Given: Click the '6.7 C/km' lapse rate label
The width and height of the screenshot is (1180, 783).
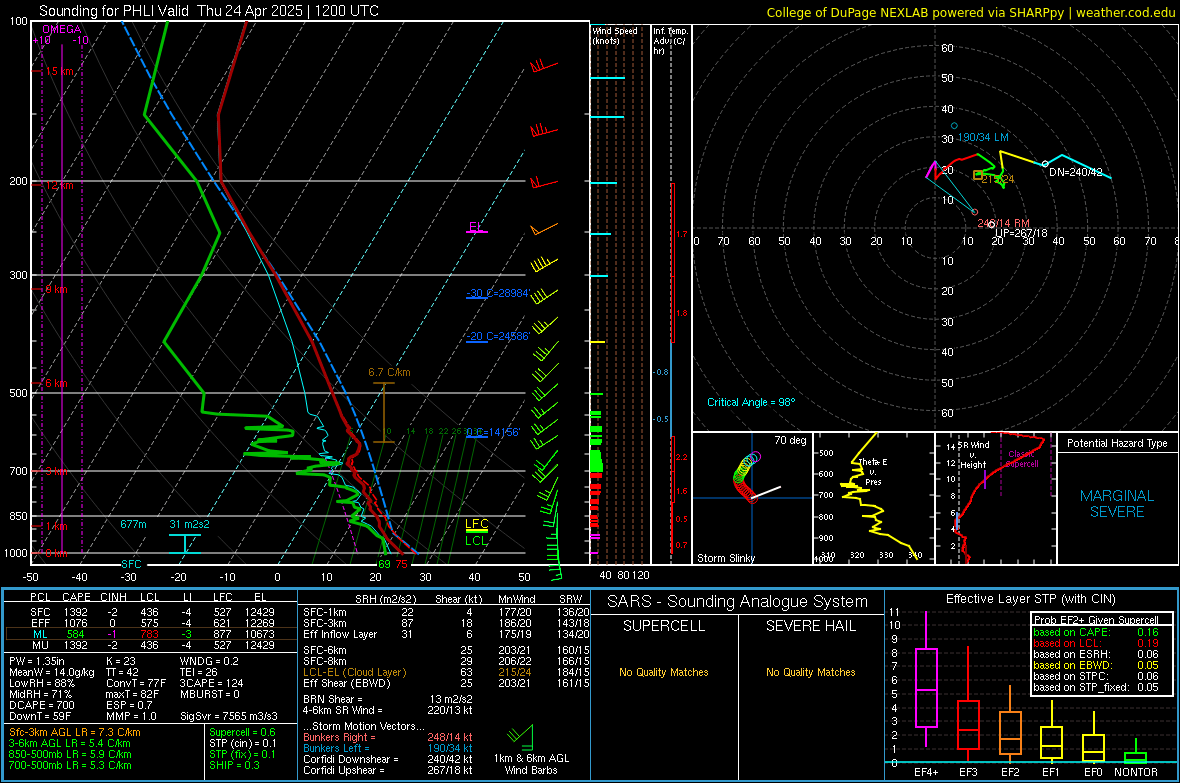Looking at the screenshot, I should 389,373.
